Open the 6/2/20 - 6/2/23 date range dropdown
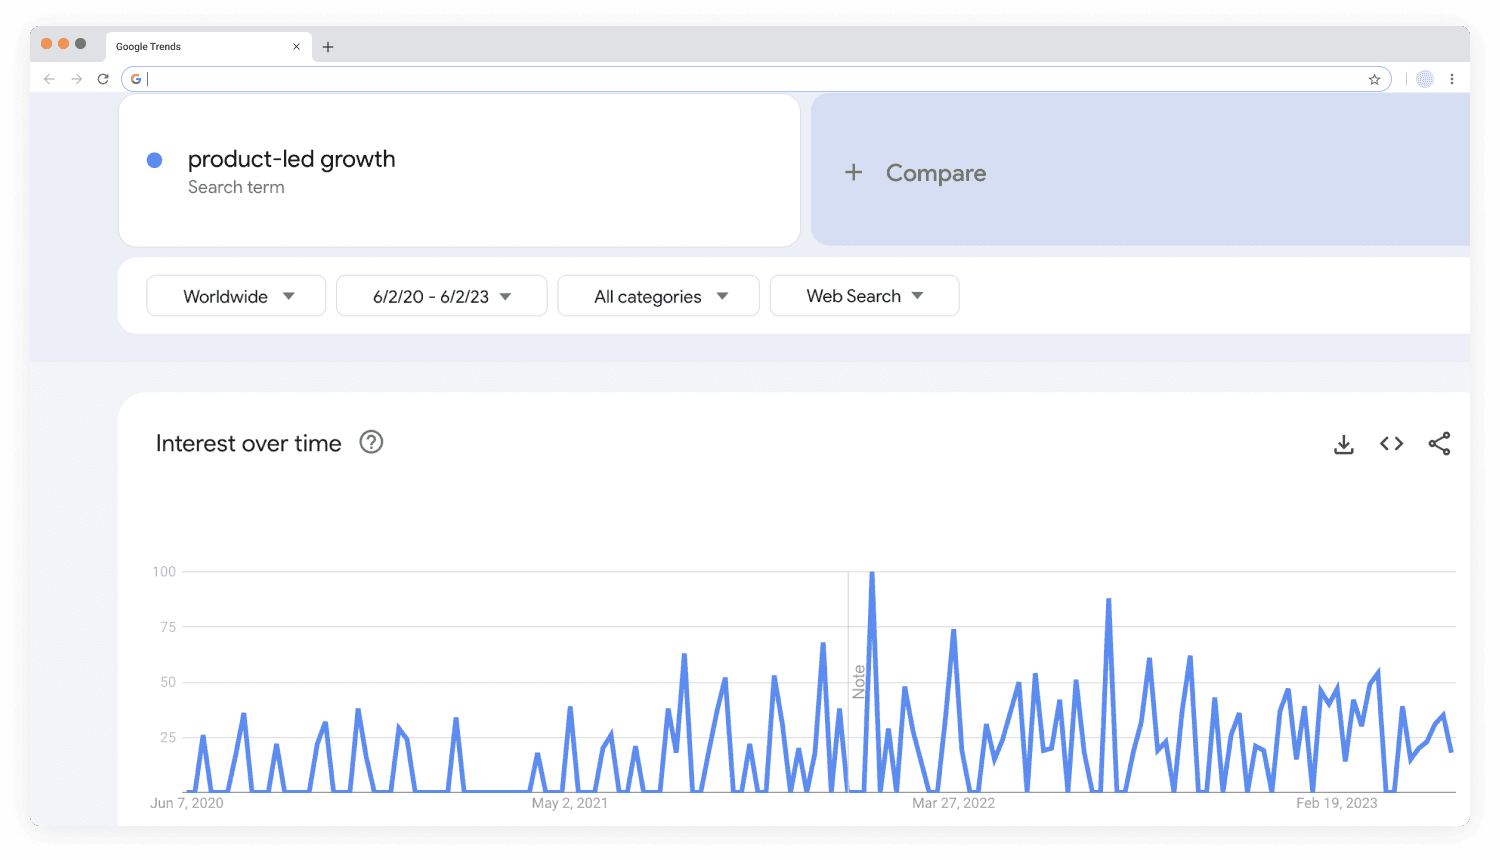 click(442, 296)
